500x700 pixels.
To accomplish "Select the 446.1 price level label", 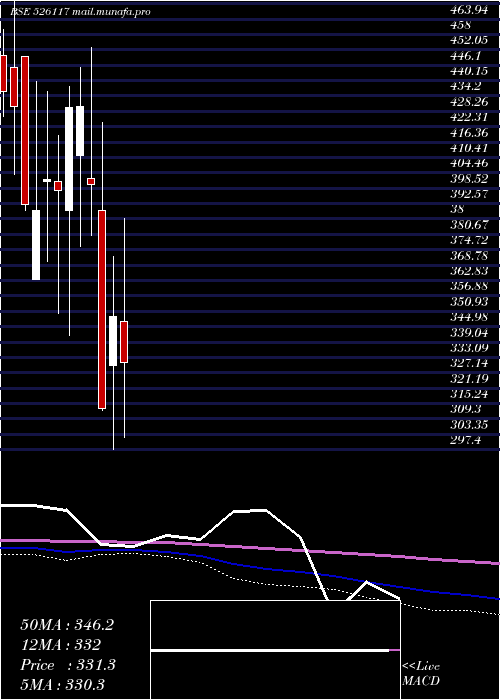I will 467,56.
